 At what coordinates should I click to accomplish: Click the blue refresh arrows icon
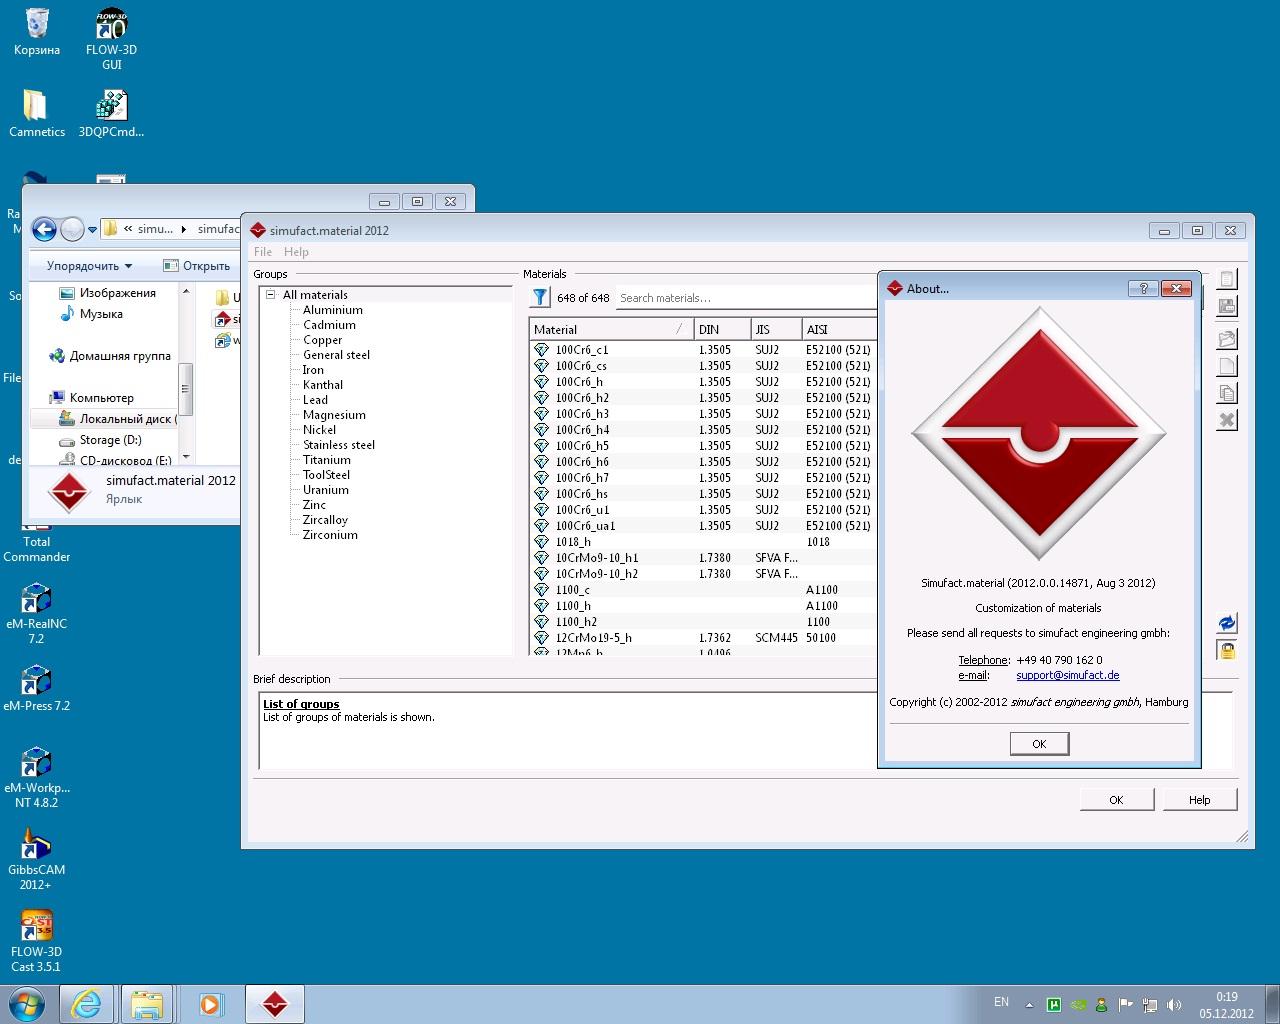tap(1227, 623)
